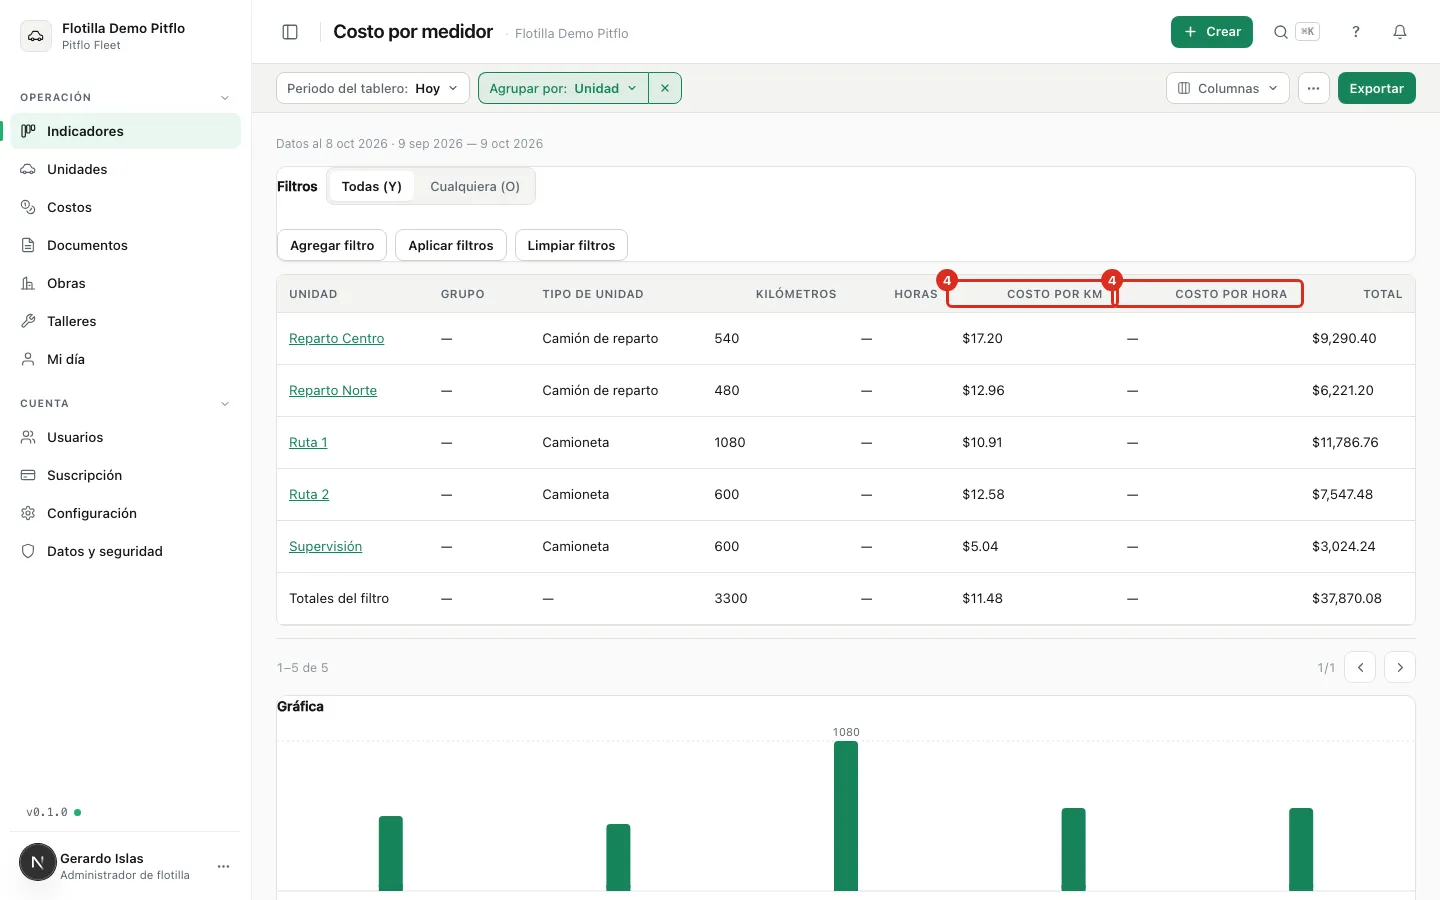Open Periodo del tablero dropdown

coord(373,88)
